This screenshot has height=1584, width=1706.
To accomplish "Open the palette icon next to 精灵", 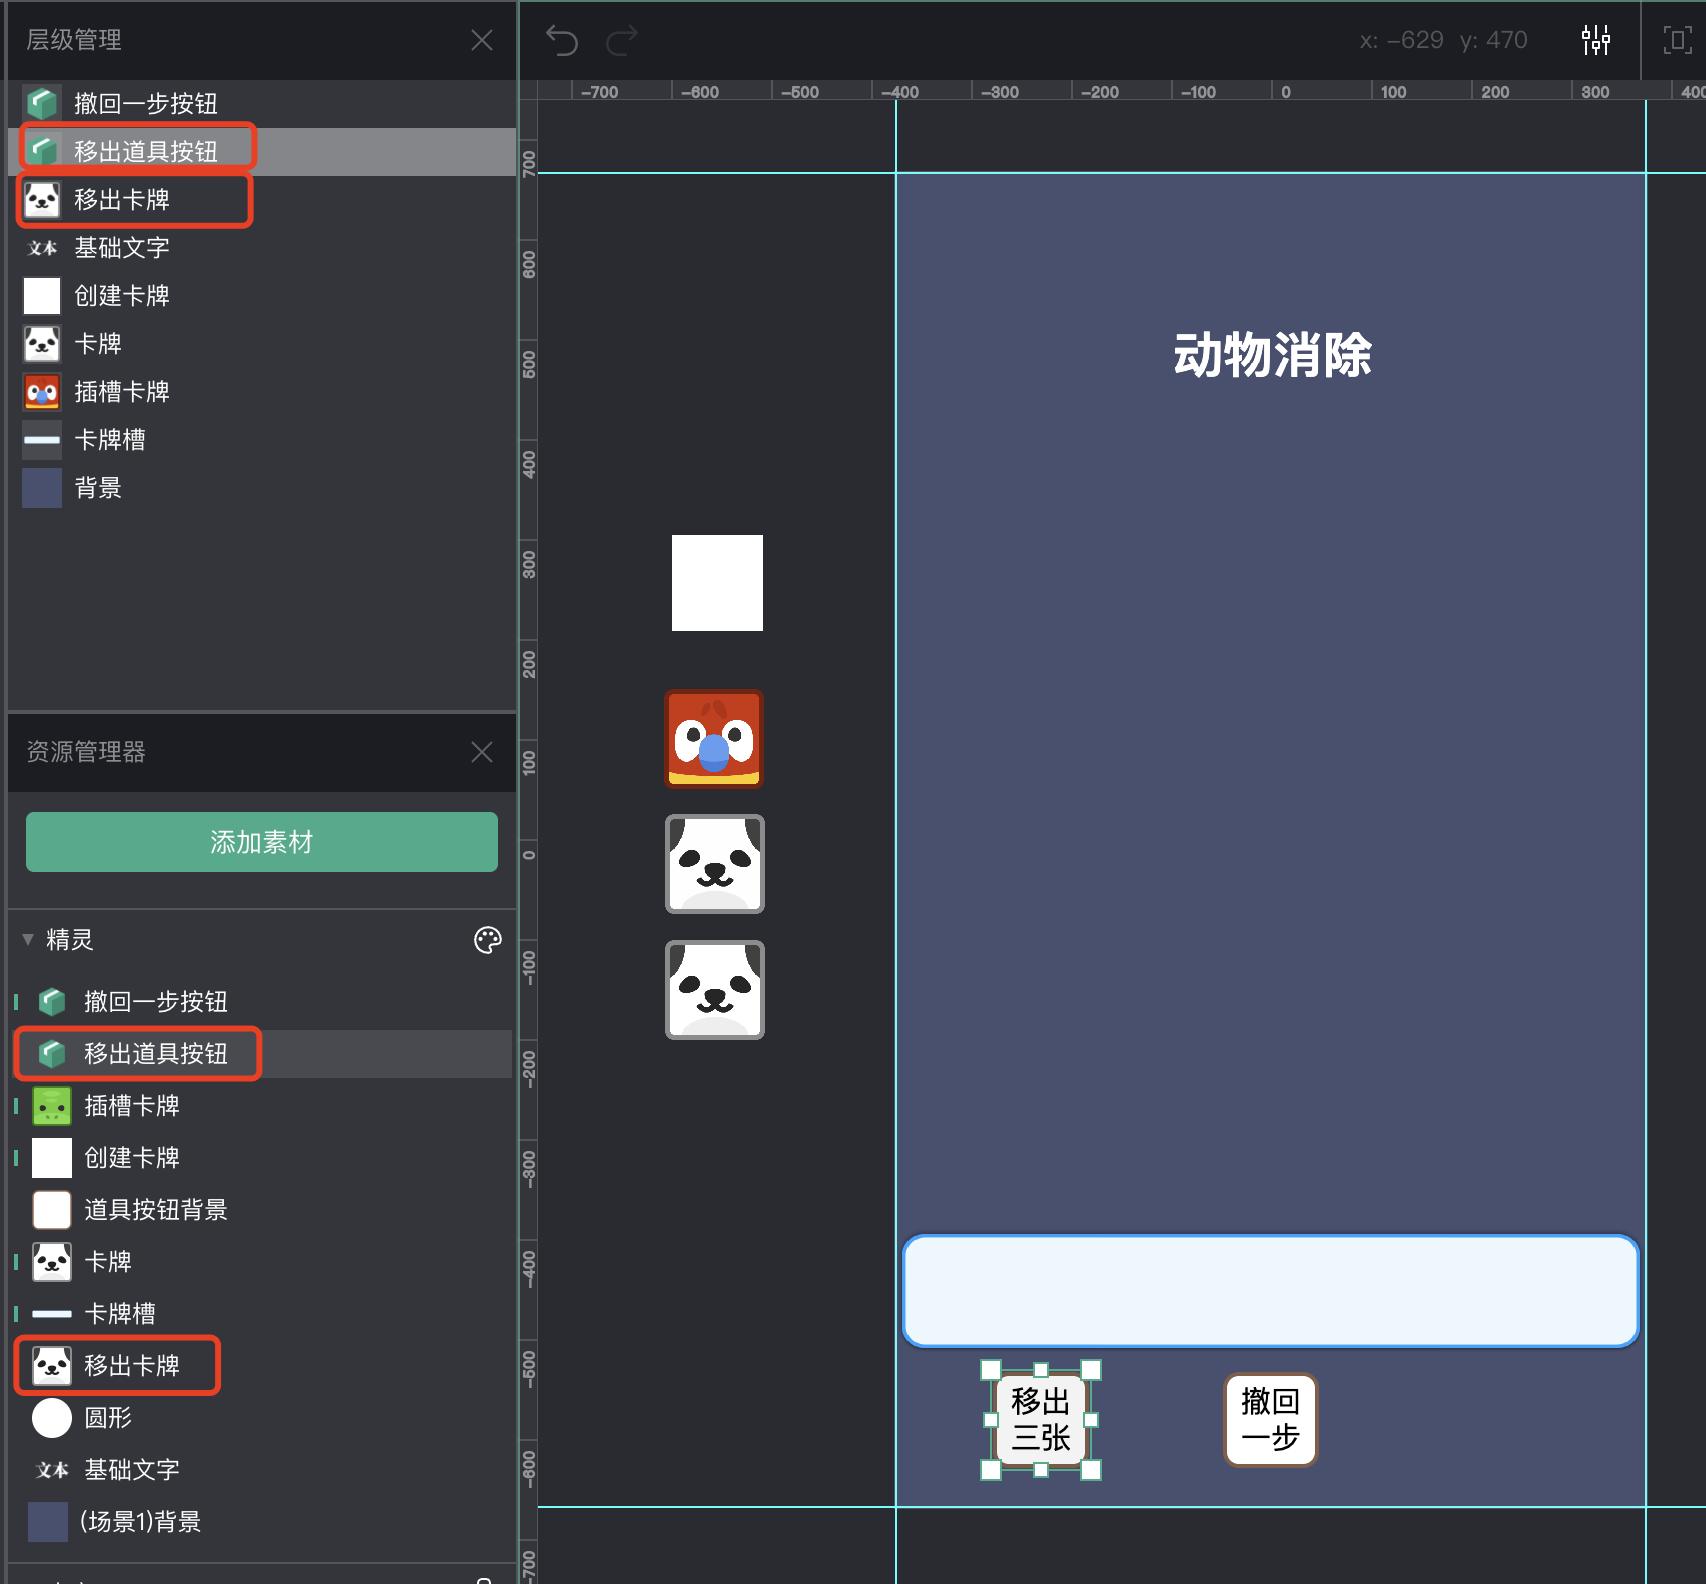I will point(487,940).
